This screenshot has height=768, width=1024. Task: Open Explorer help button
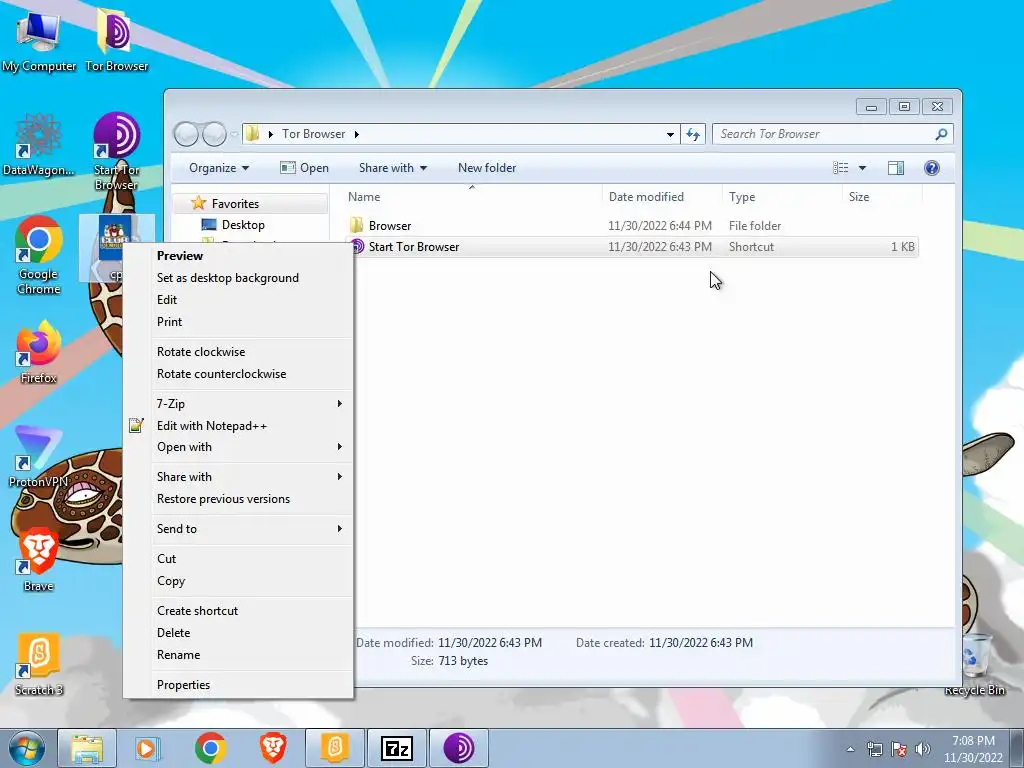pyautogui.click(x=932, y=168)
